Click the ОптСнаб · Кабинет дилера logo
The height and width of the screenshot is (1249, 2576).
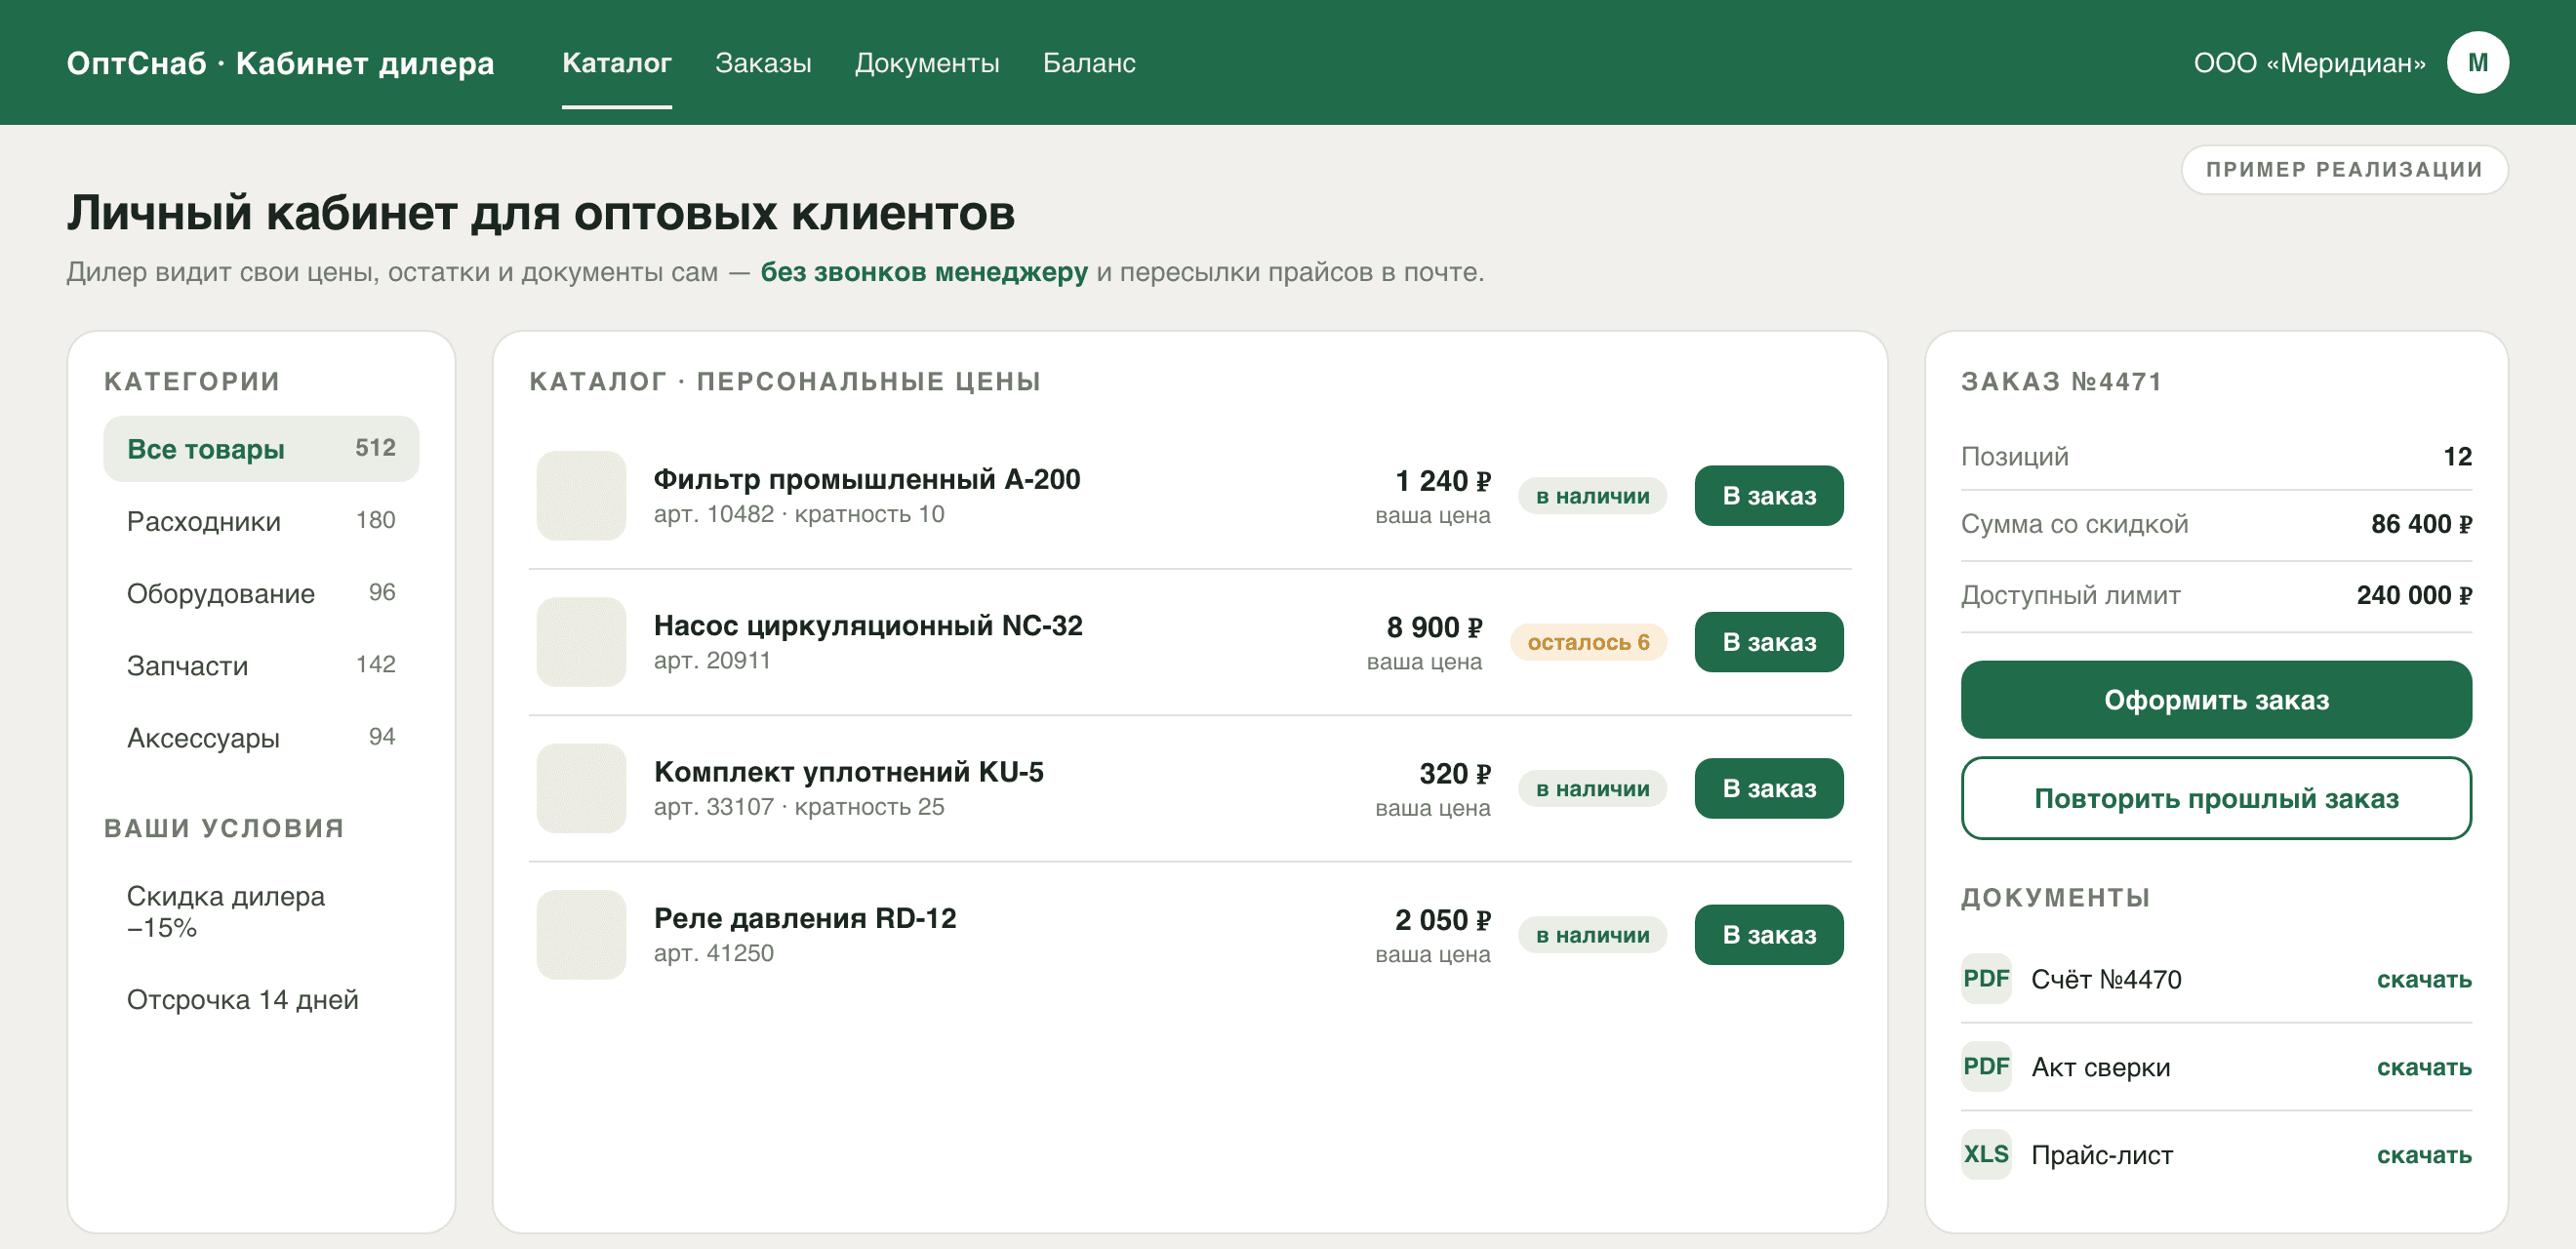pyautogui.click(x=280, y=63)
